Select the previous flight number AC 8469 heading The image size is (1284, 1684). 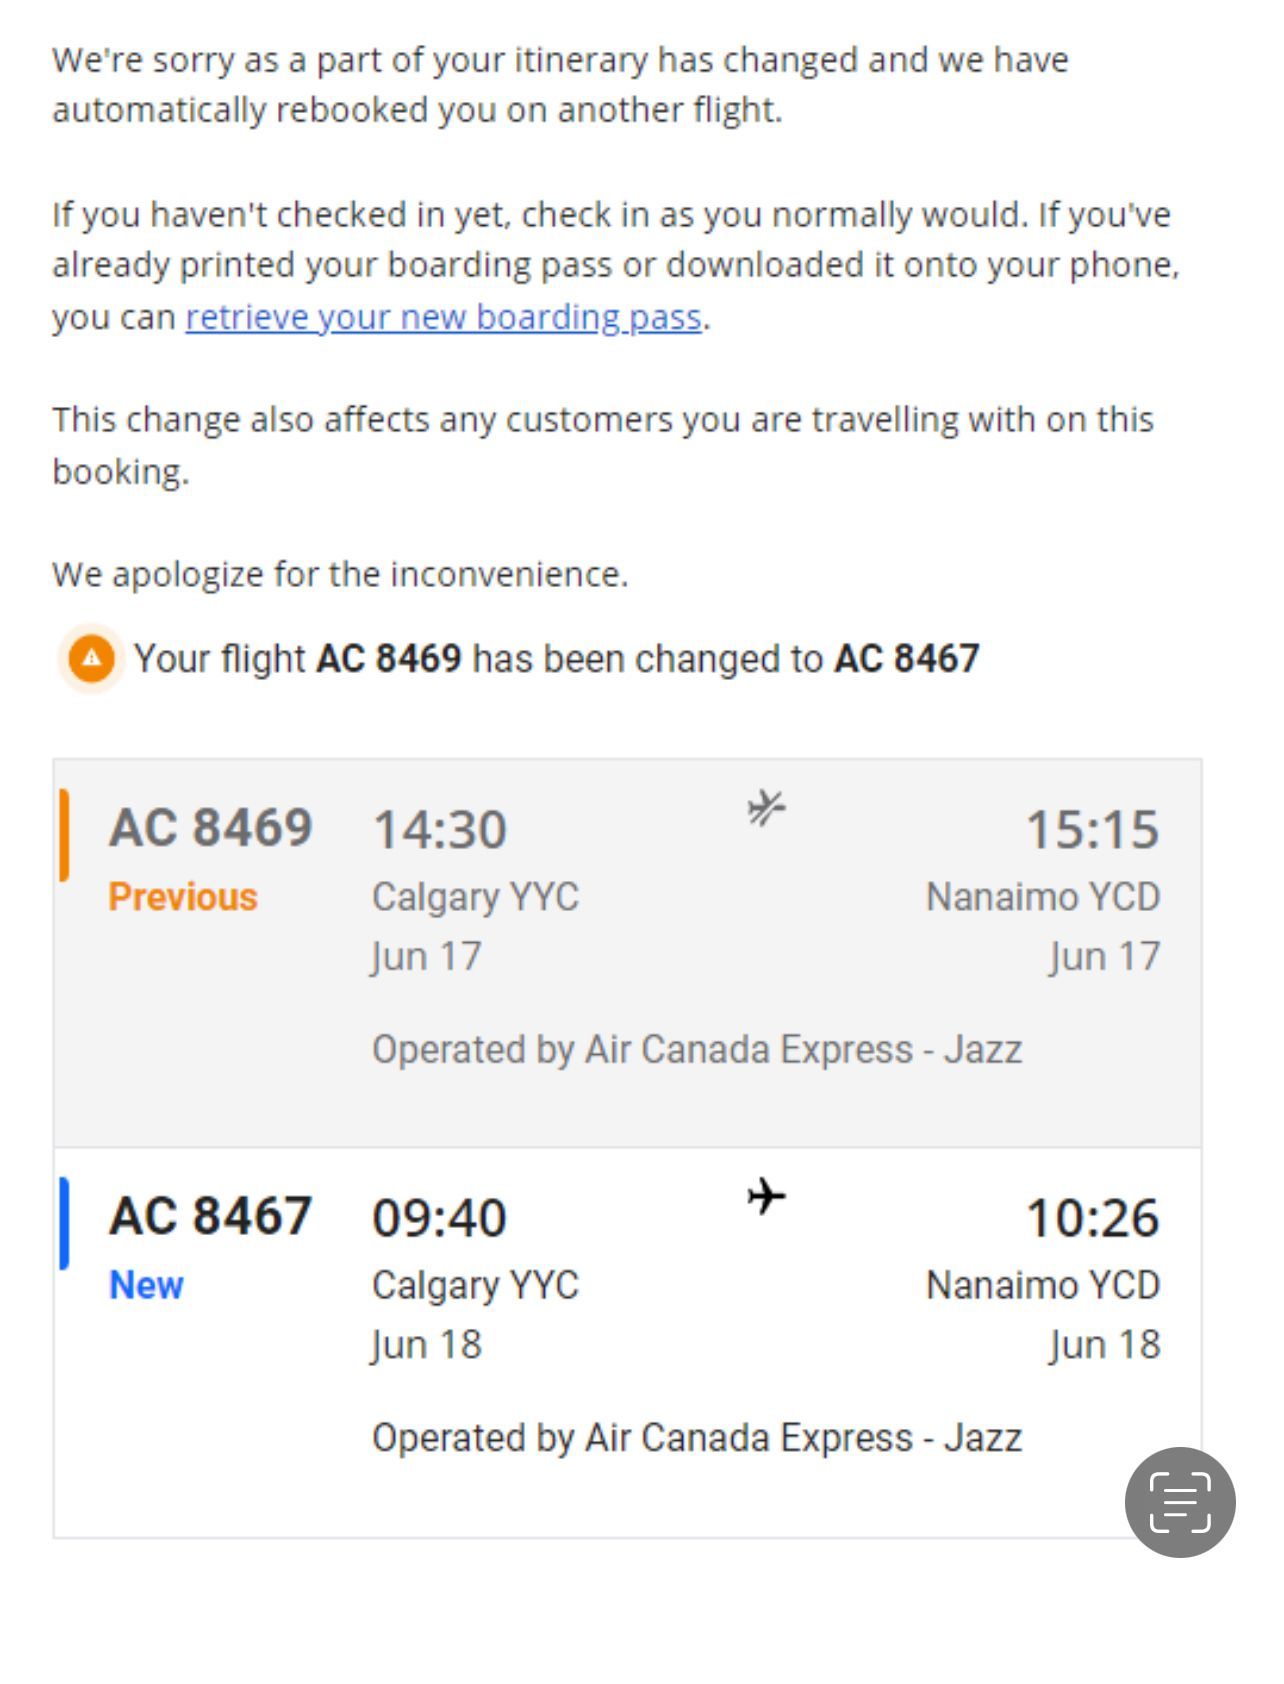click(210, 828)
